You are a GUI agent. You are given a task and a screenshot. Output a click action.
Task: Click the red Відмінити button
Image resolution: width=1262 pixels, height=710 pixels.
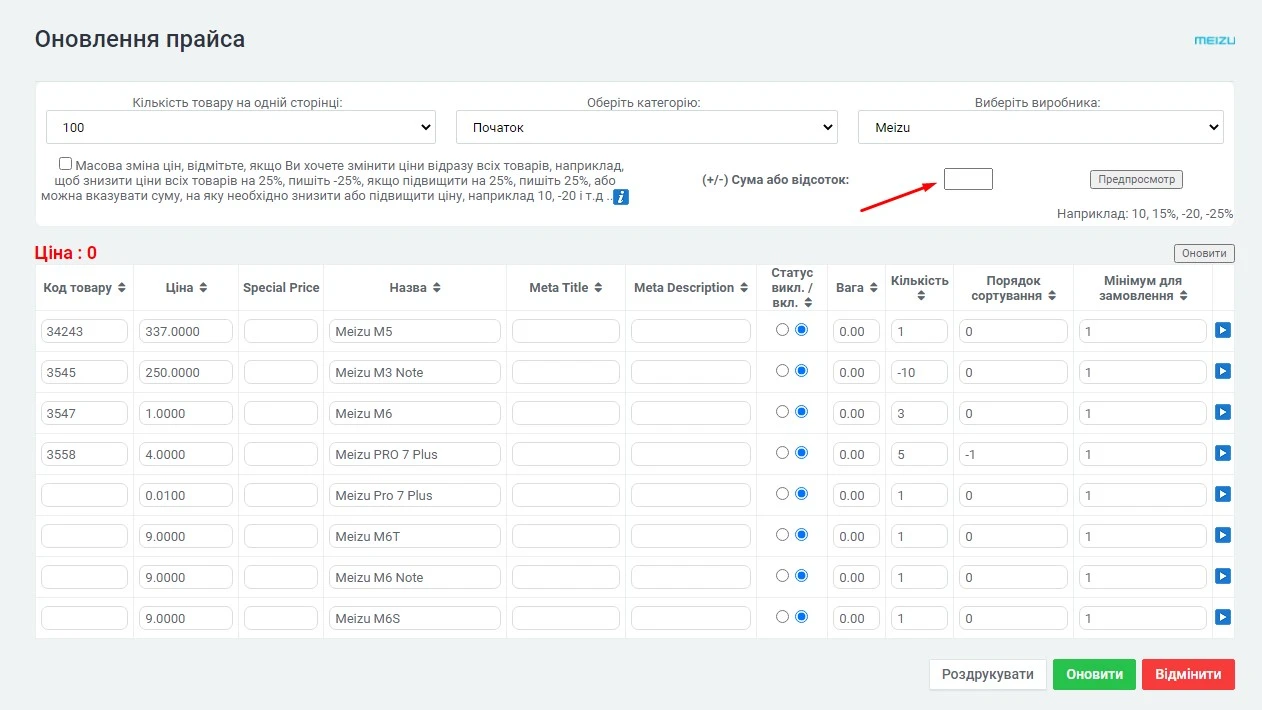point(1188,674)
